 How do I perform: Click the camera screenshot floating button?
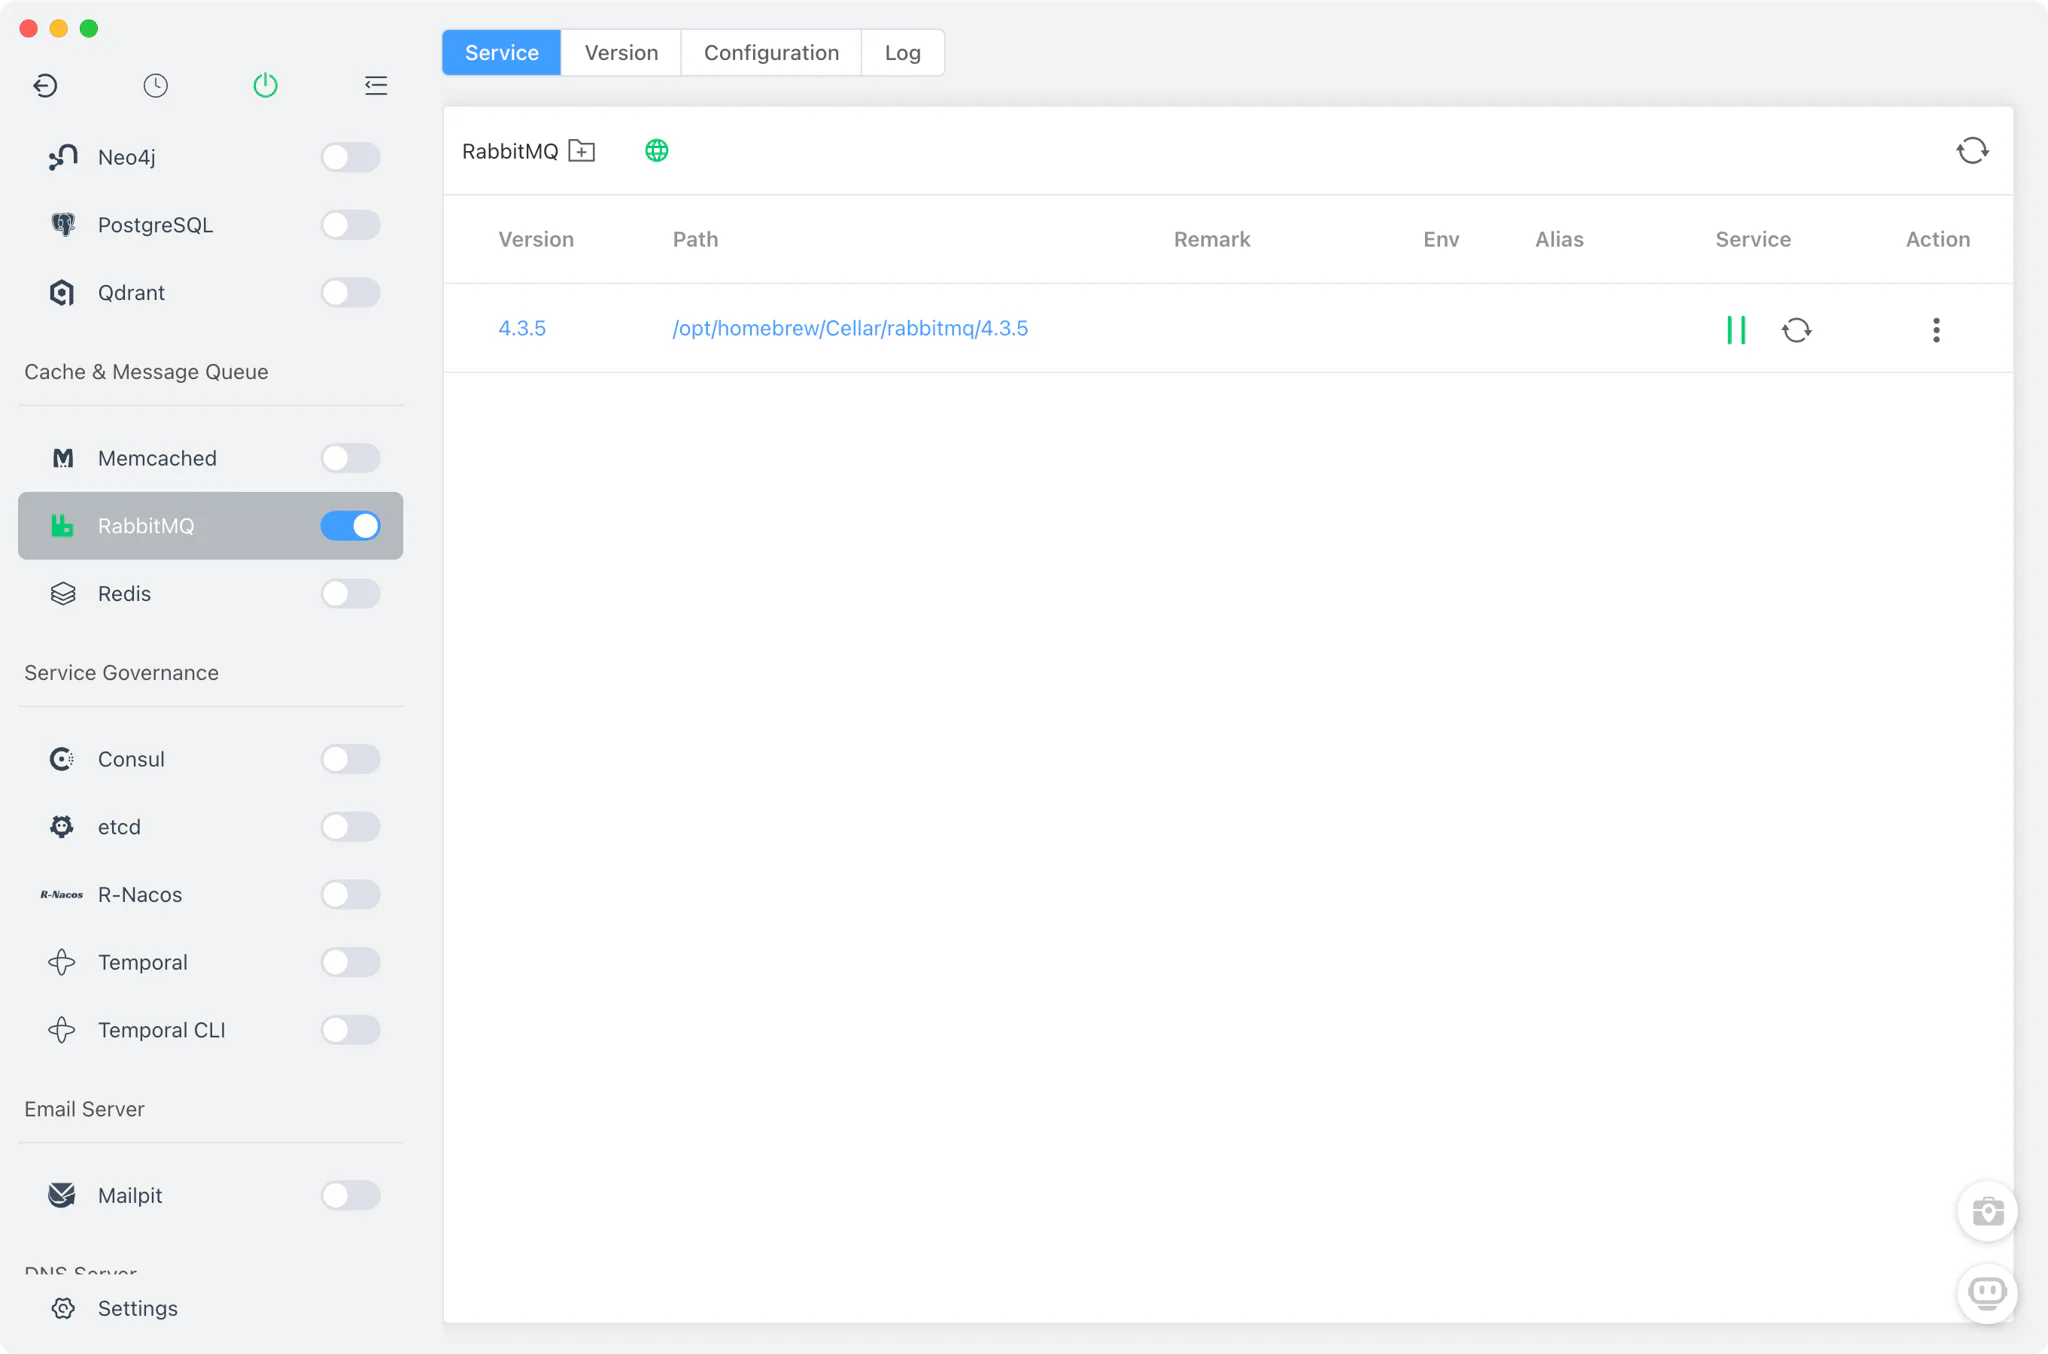pos(1987,1212)
